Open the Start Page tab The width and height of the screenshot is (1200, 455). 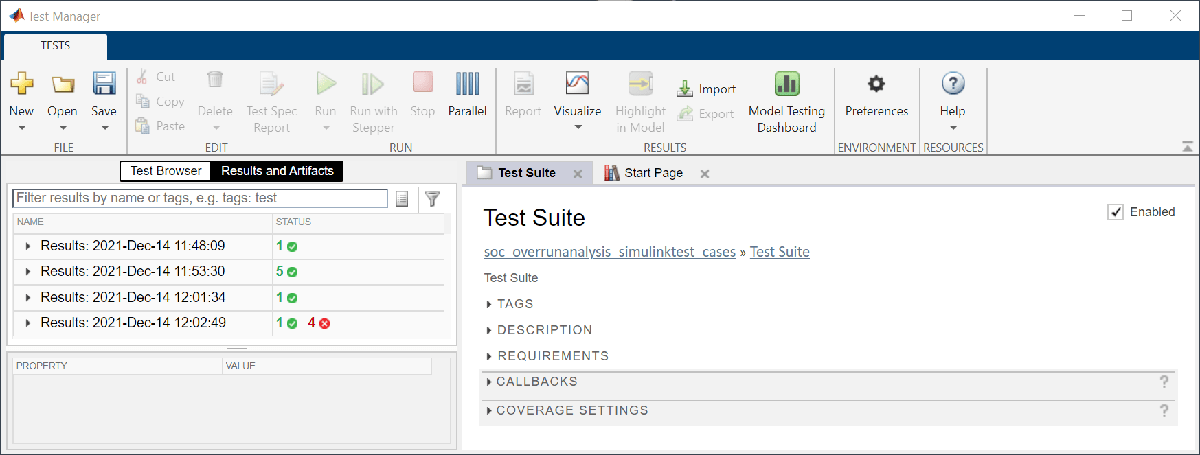[x=653, y=173]
